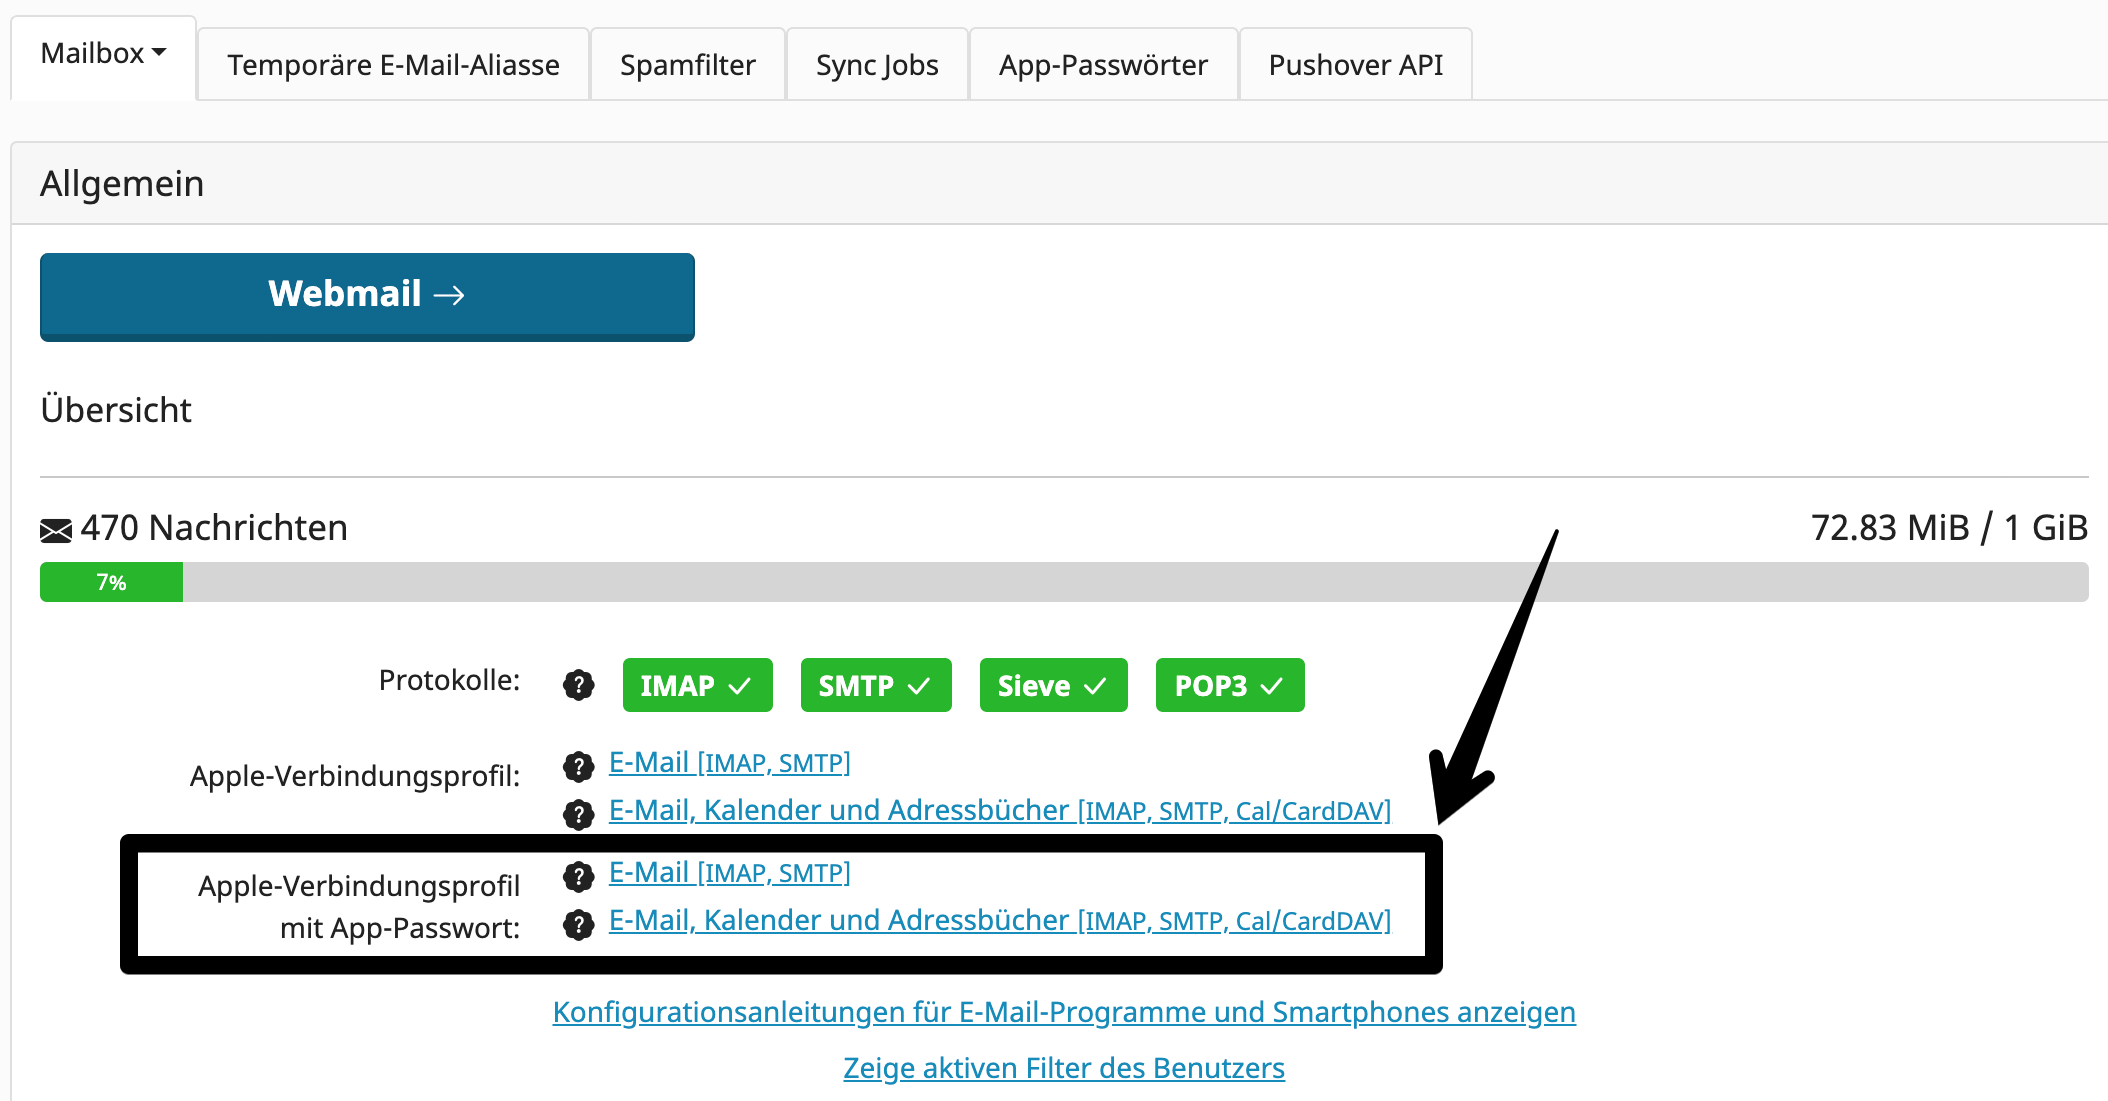The height and width of the screenshot is (1101, 2108).
Task: Go to Sync Jobs tab
Action: [x=877, y=65]
